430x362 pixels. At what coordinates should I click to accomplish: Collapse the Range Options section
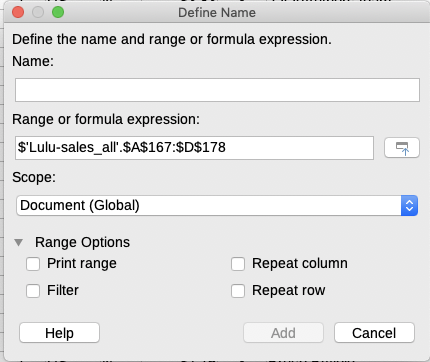tap(19, 242)
